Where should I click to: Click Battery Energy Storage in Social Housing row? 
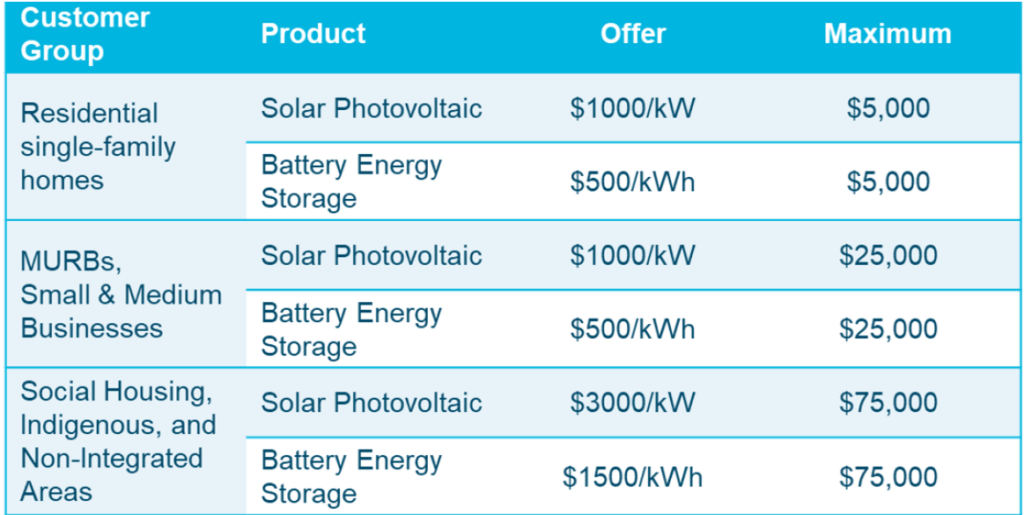tap(351, 476)
